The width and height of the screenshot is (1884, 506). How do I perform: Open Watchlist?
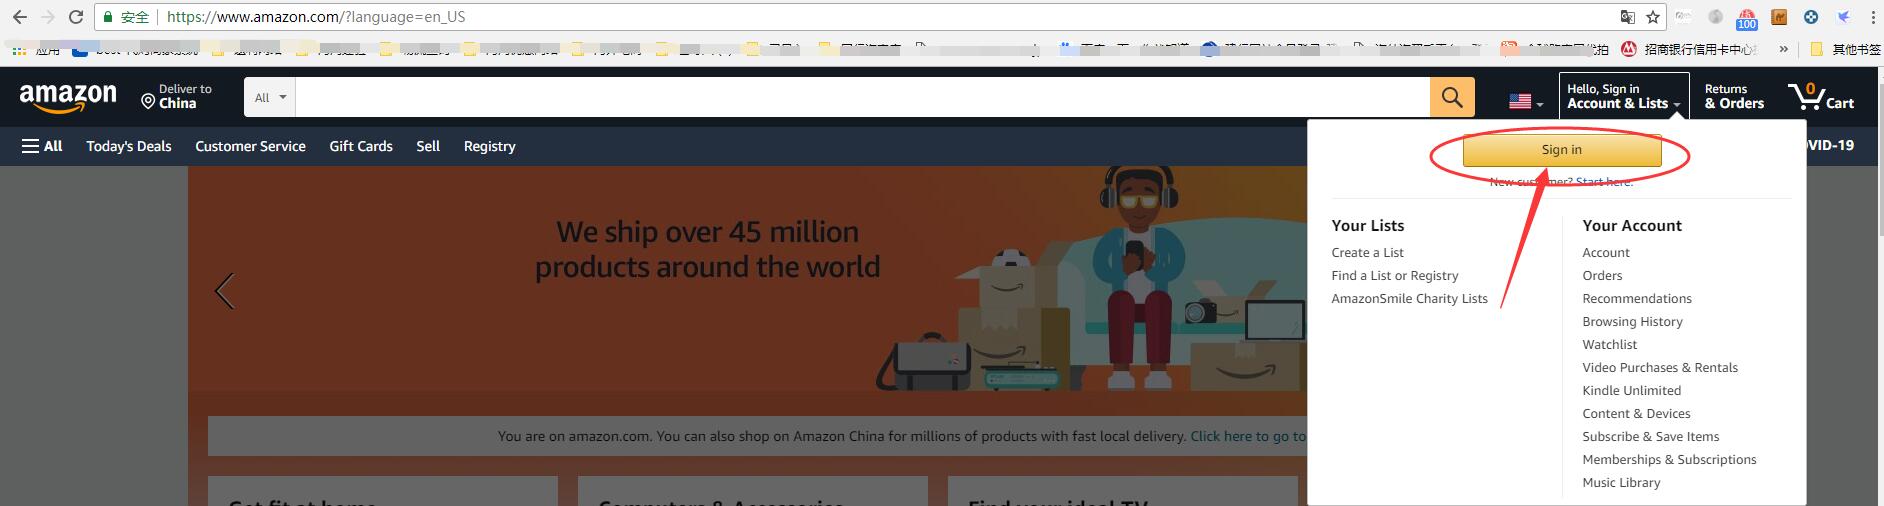pyautogui.click(x=1609, y=345)
